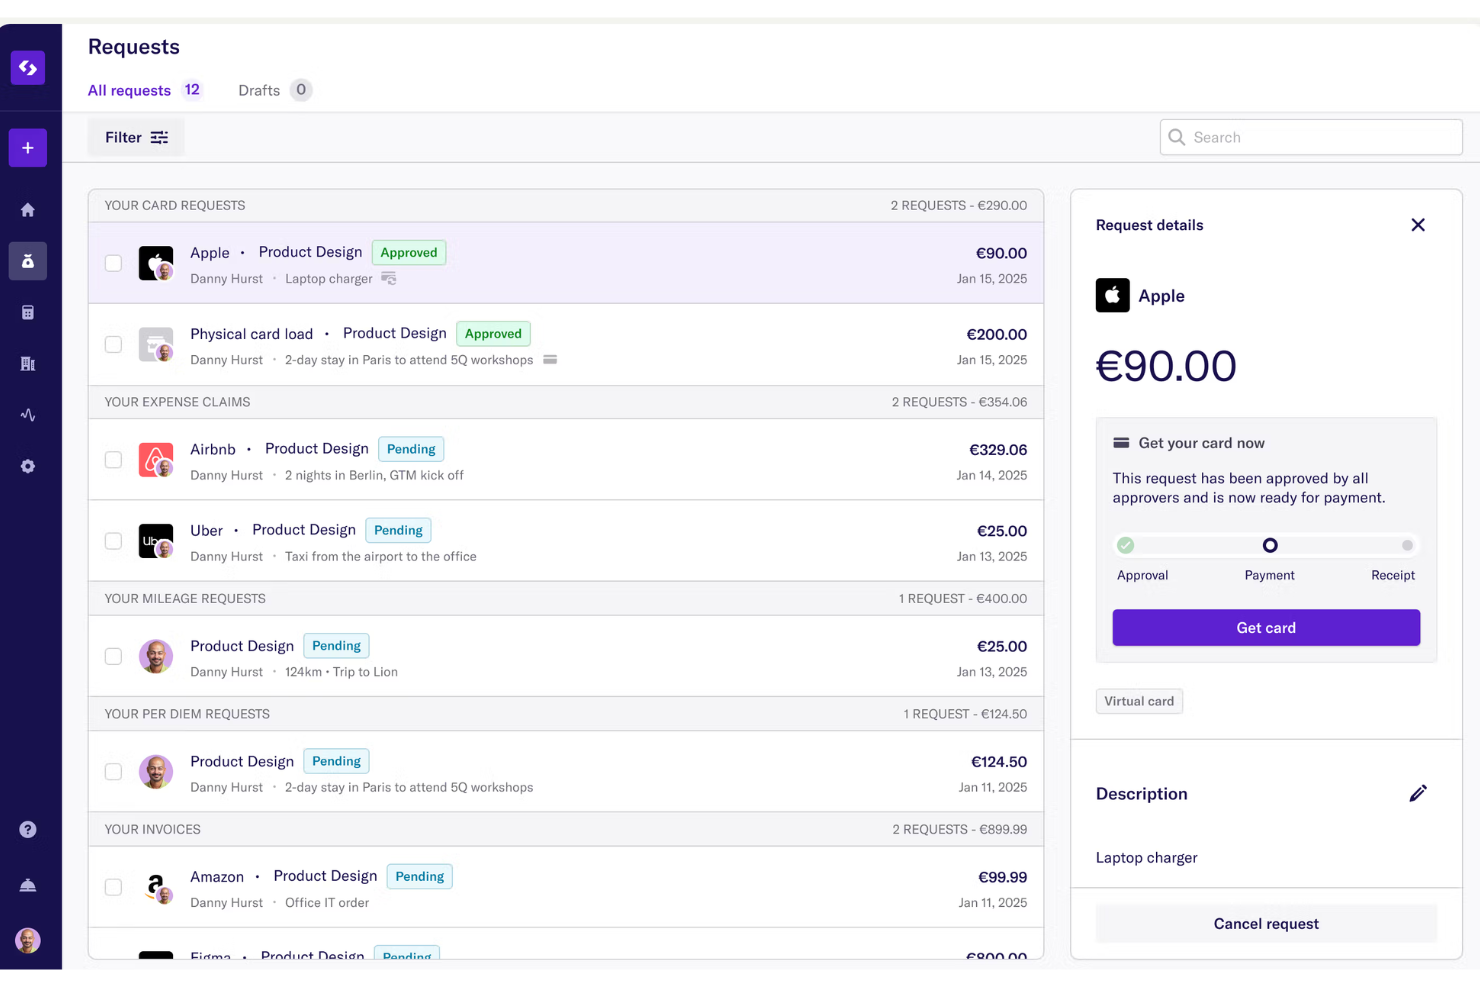
Task: Click the Physical card load card icon
Action: click(x=156, y=344)
